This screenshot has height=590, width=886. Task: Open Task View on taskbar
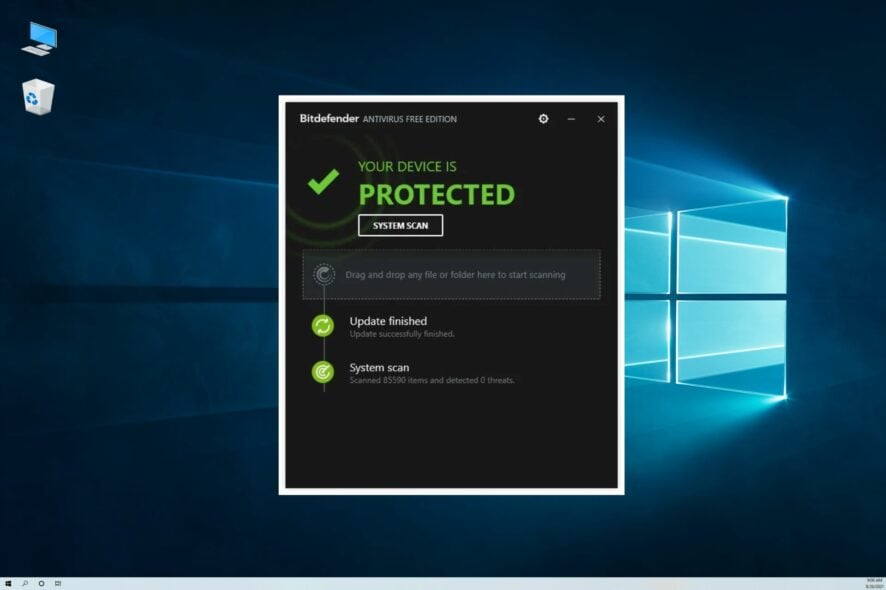click(58, 583)
